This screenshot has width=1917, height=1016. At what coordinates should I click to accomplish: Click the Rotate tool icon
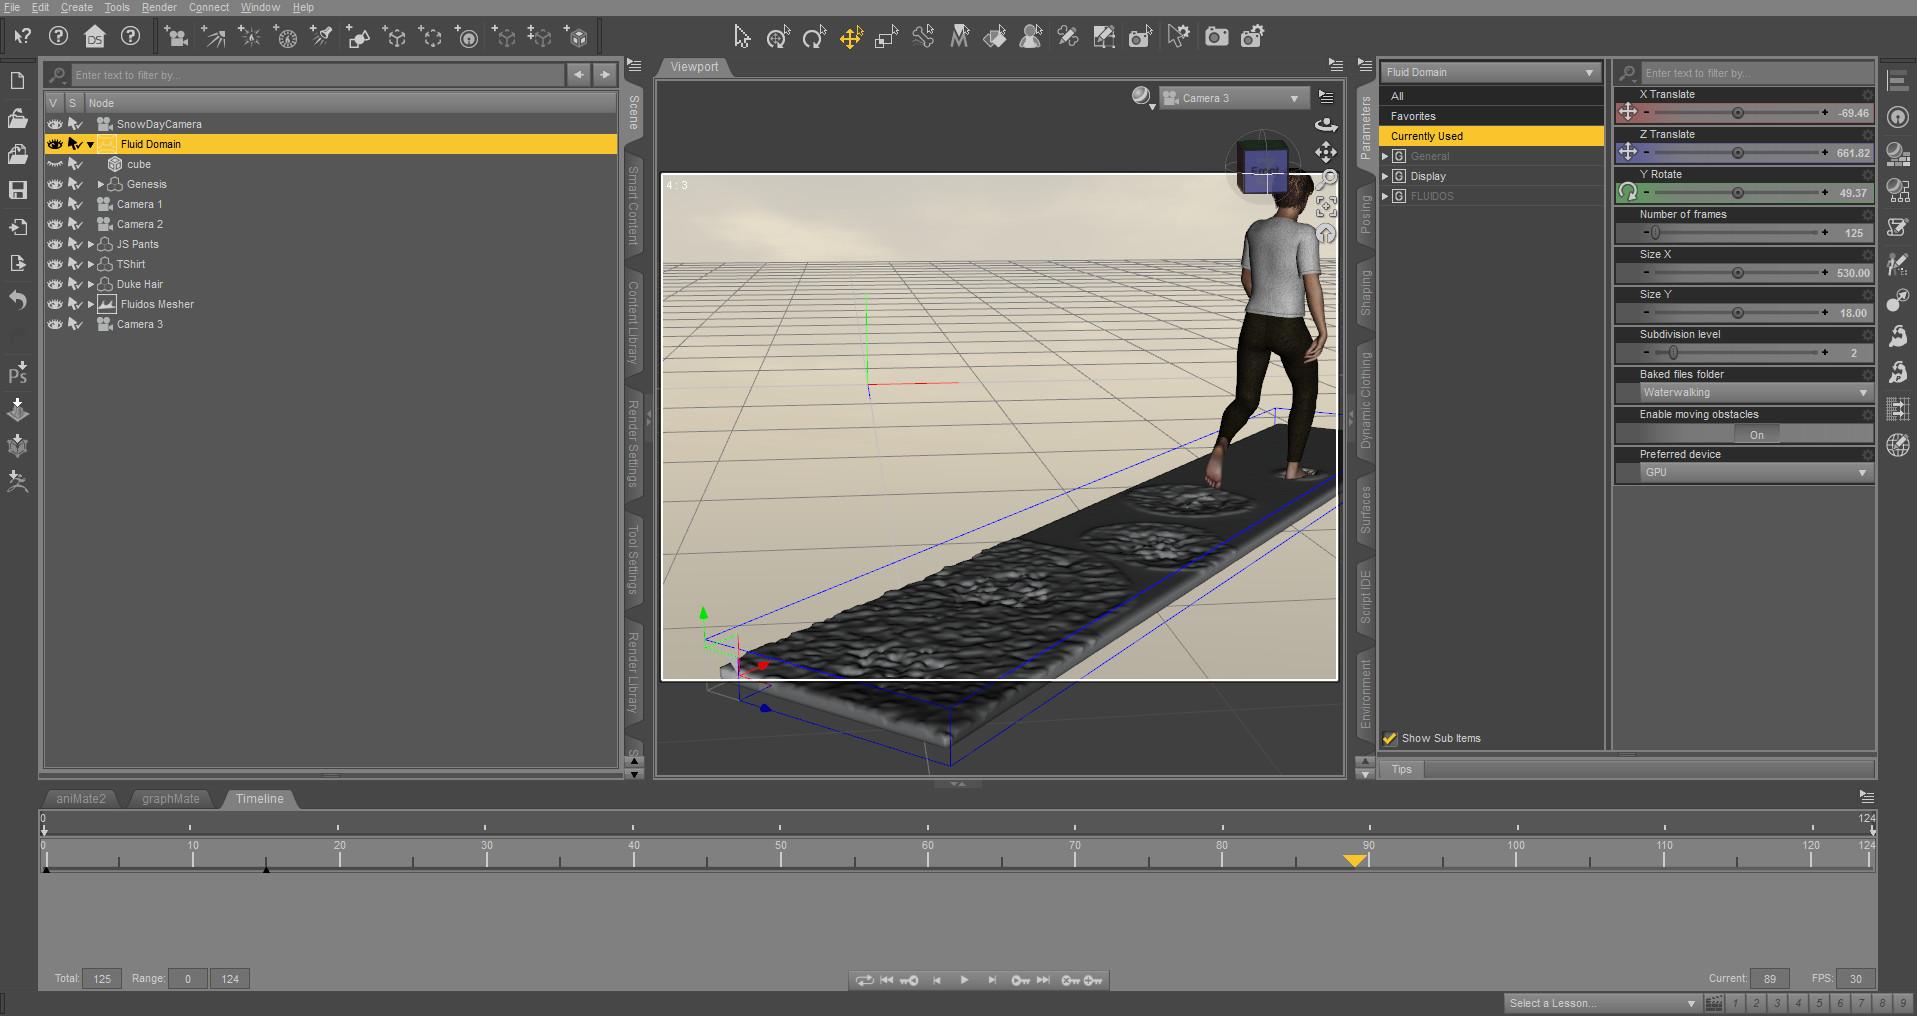814,38
